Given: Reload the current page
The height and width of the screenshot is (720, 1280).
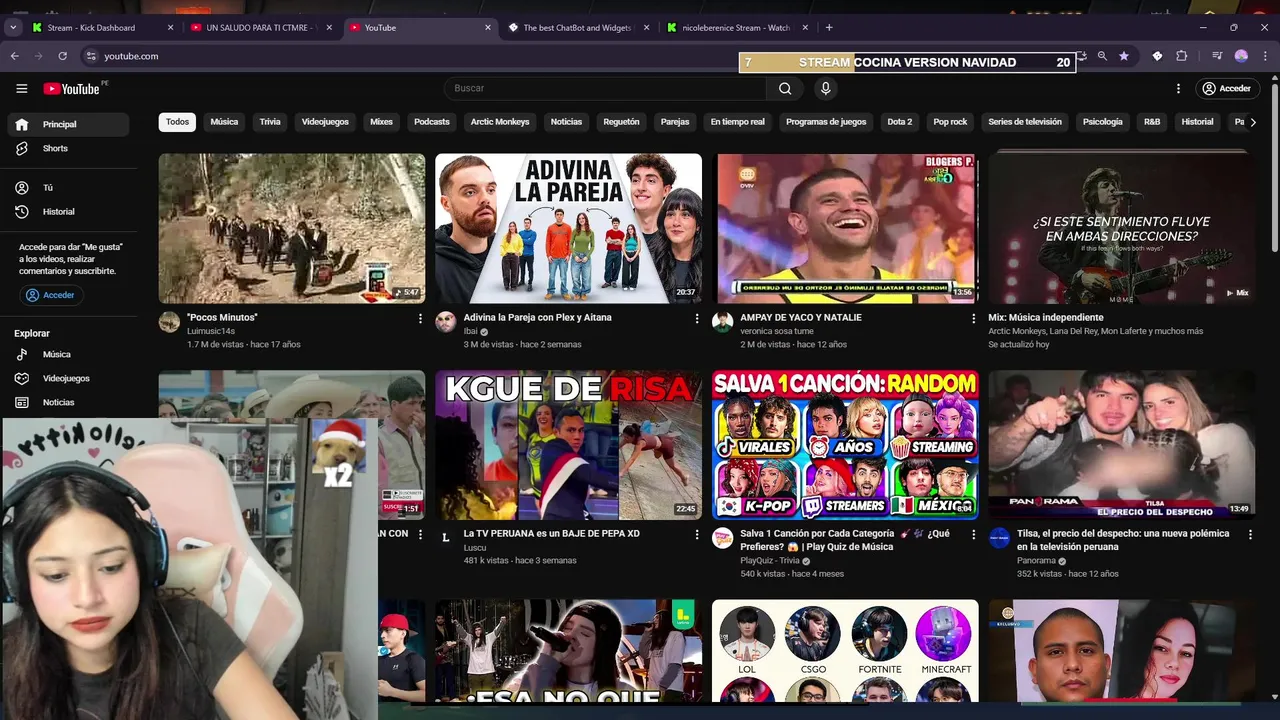Looking at the screenshot, I should click(62, 56).
